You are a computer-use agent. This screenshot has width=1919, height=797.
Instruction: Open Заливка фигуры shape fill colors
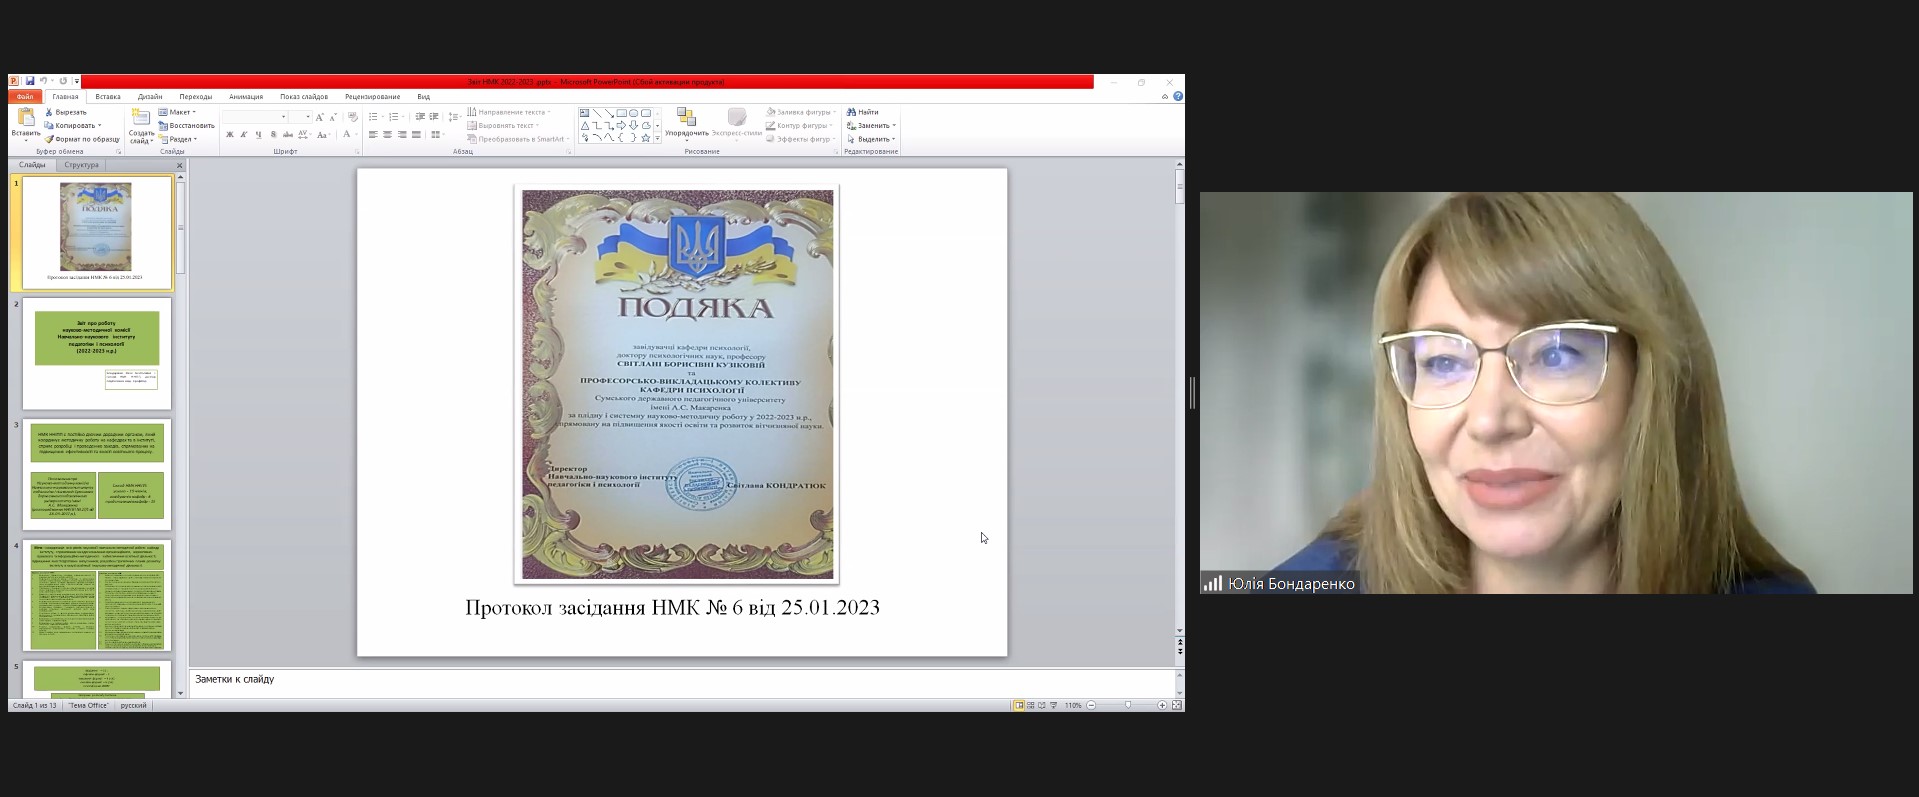tap(802, 112)
